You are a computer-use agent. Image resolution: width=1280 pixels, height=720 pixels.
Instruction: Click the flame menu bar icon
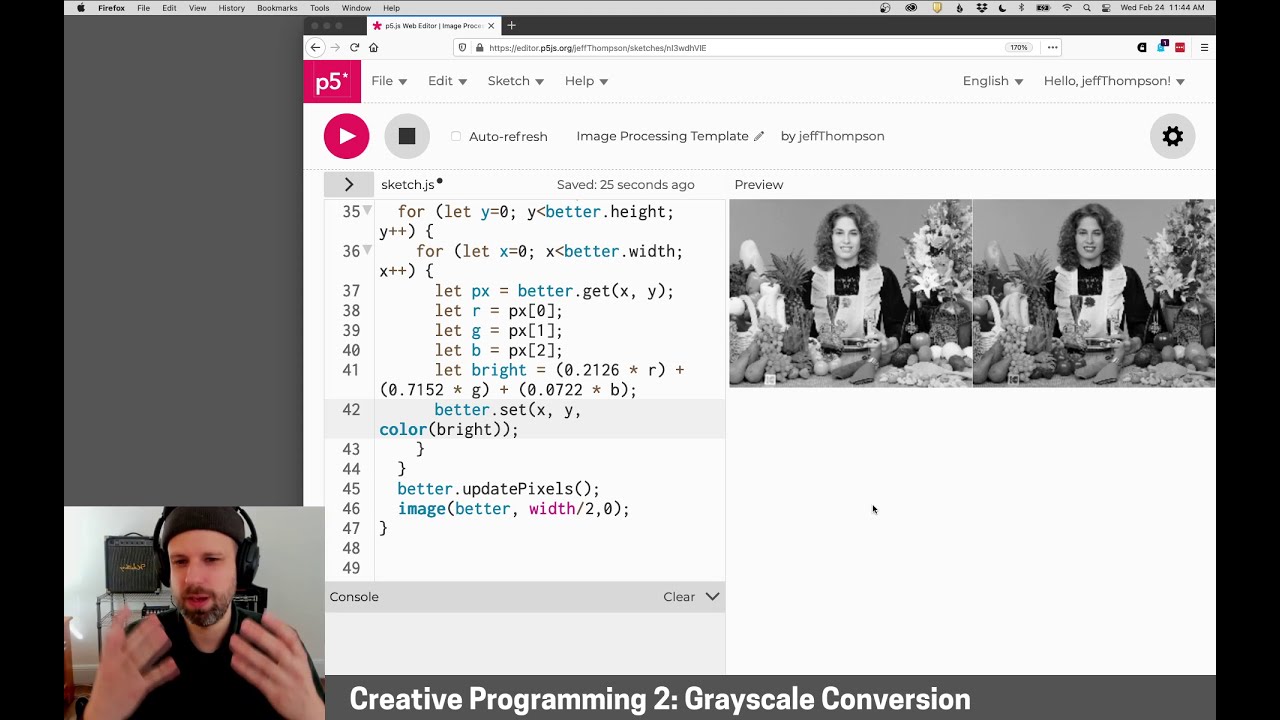(960, 7)
